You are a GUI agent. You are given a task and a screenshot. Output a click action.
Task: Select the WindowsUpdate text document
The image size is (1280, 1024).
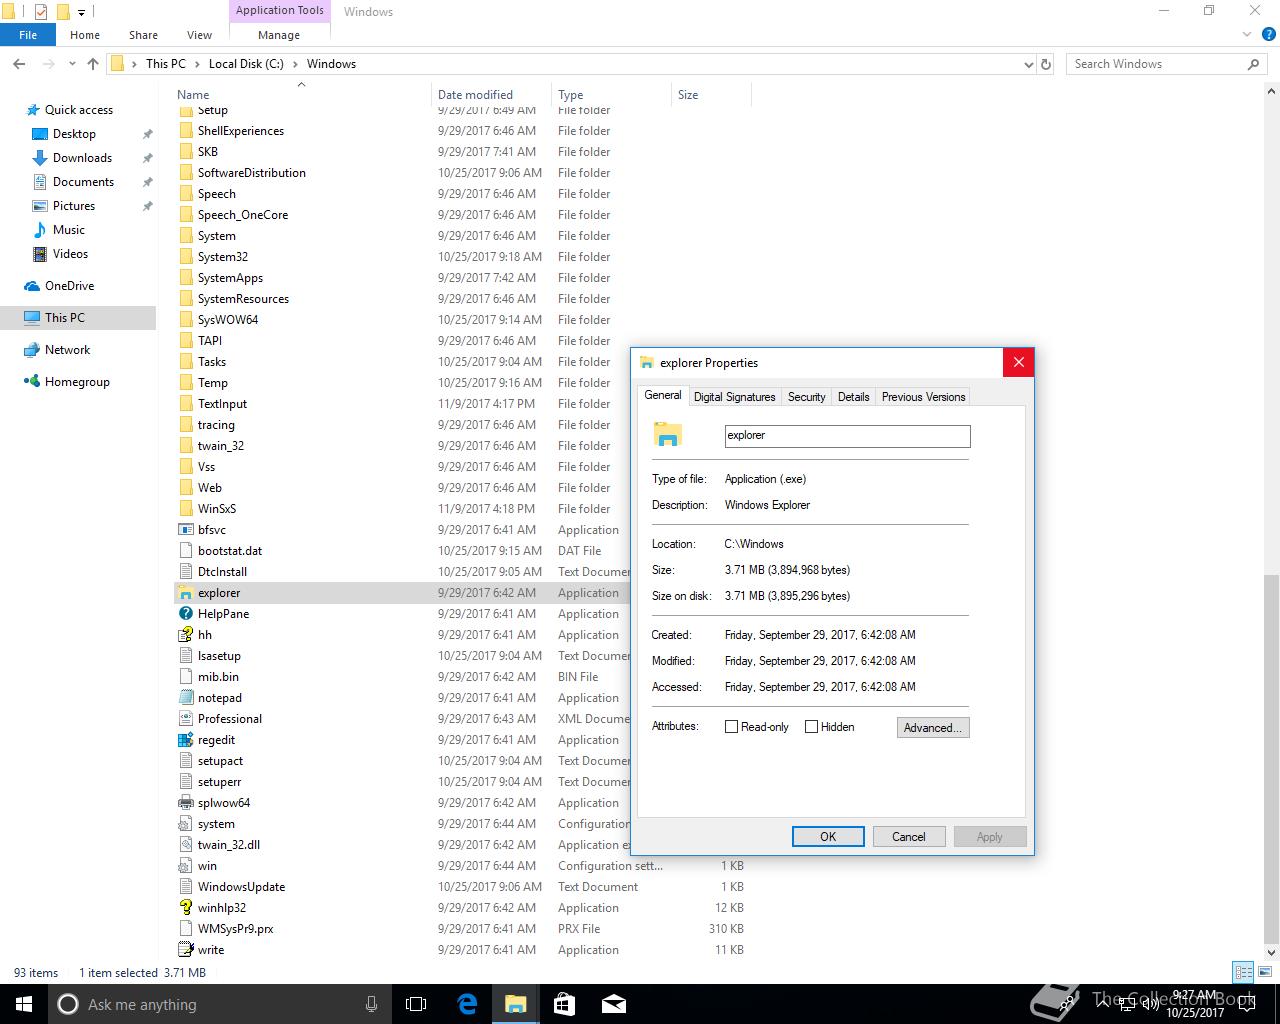click(x=241, y=887)
